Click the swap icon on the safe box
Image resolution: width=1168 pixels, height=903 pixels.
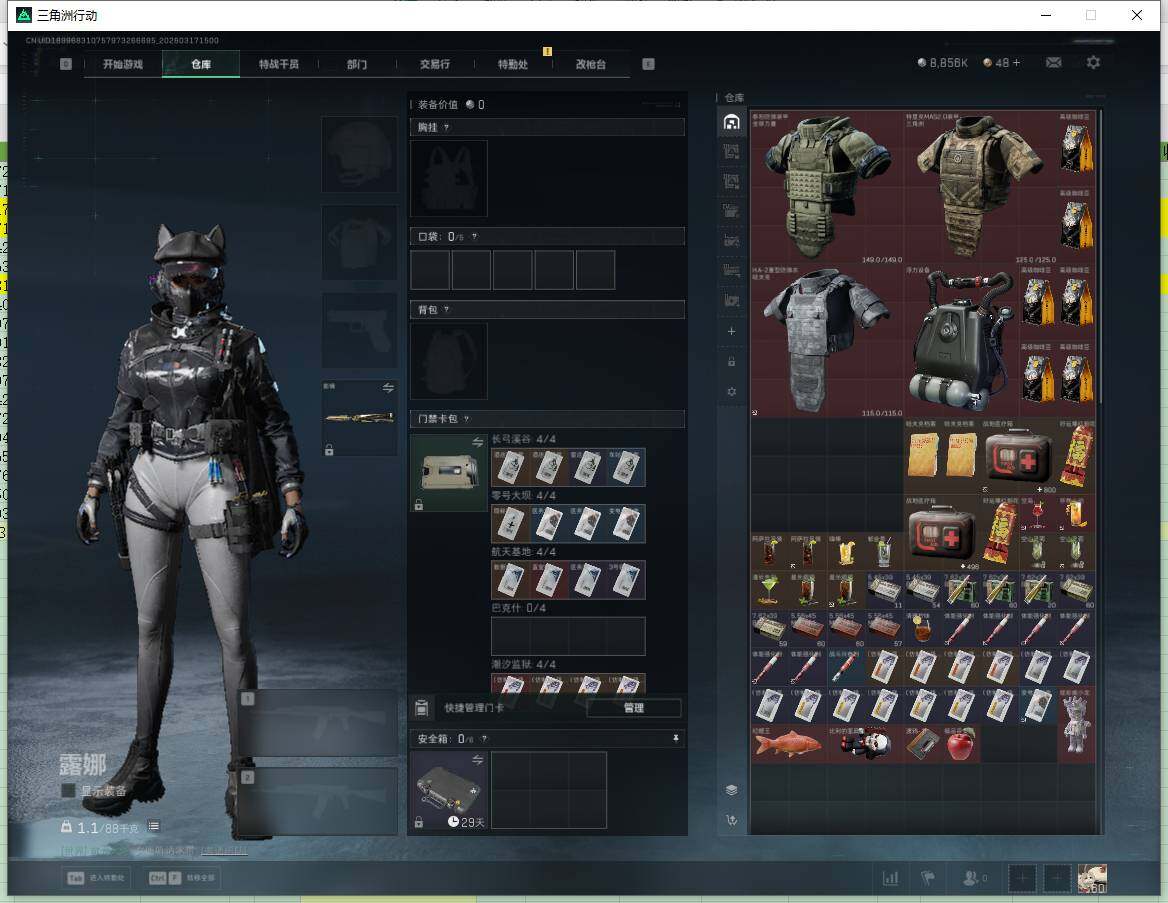coord(477,760)
